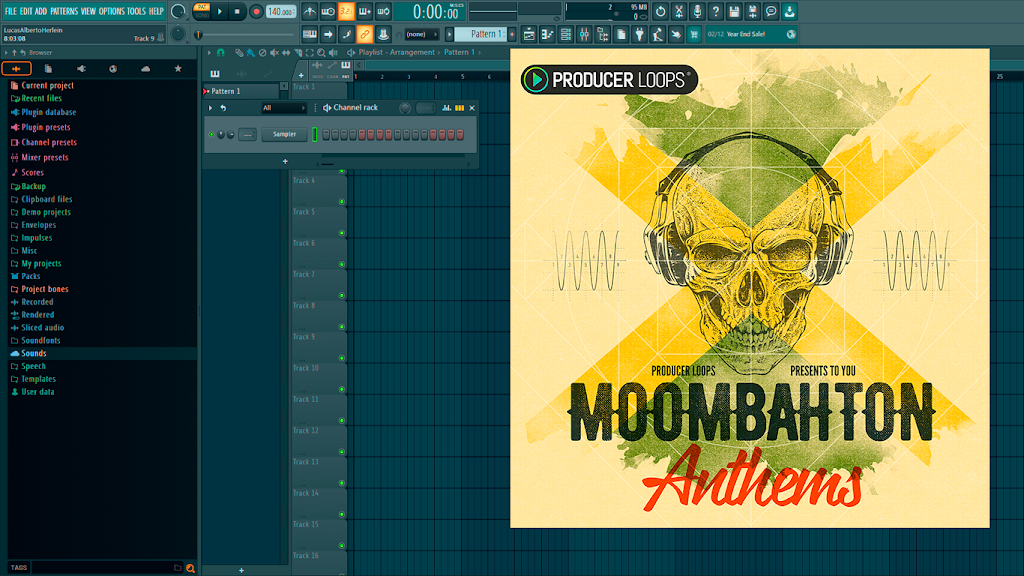
Task: Open the TOOLS menu
Action: pyautogui.click(x=136, y=11)
